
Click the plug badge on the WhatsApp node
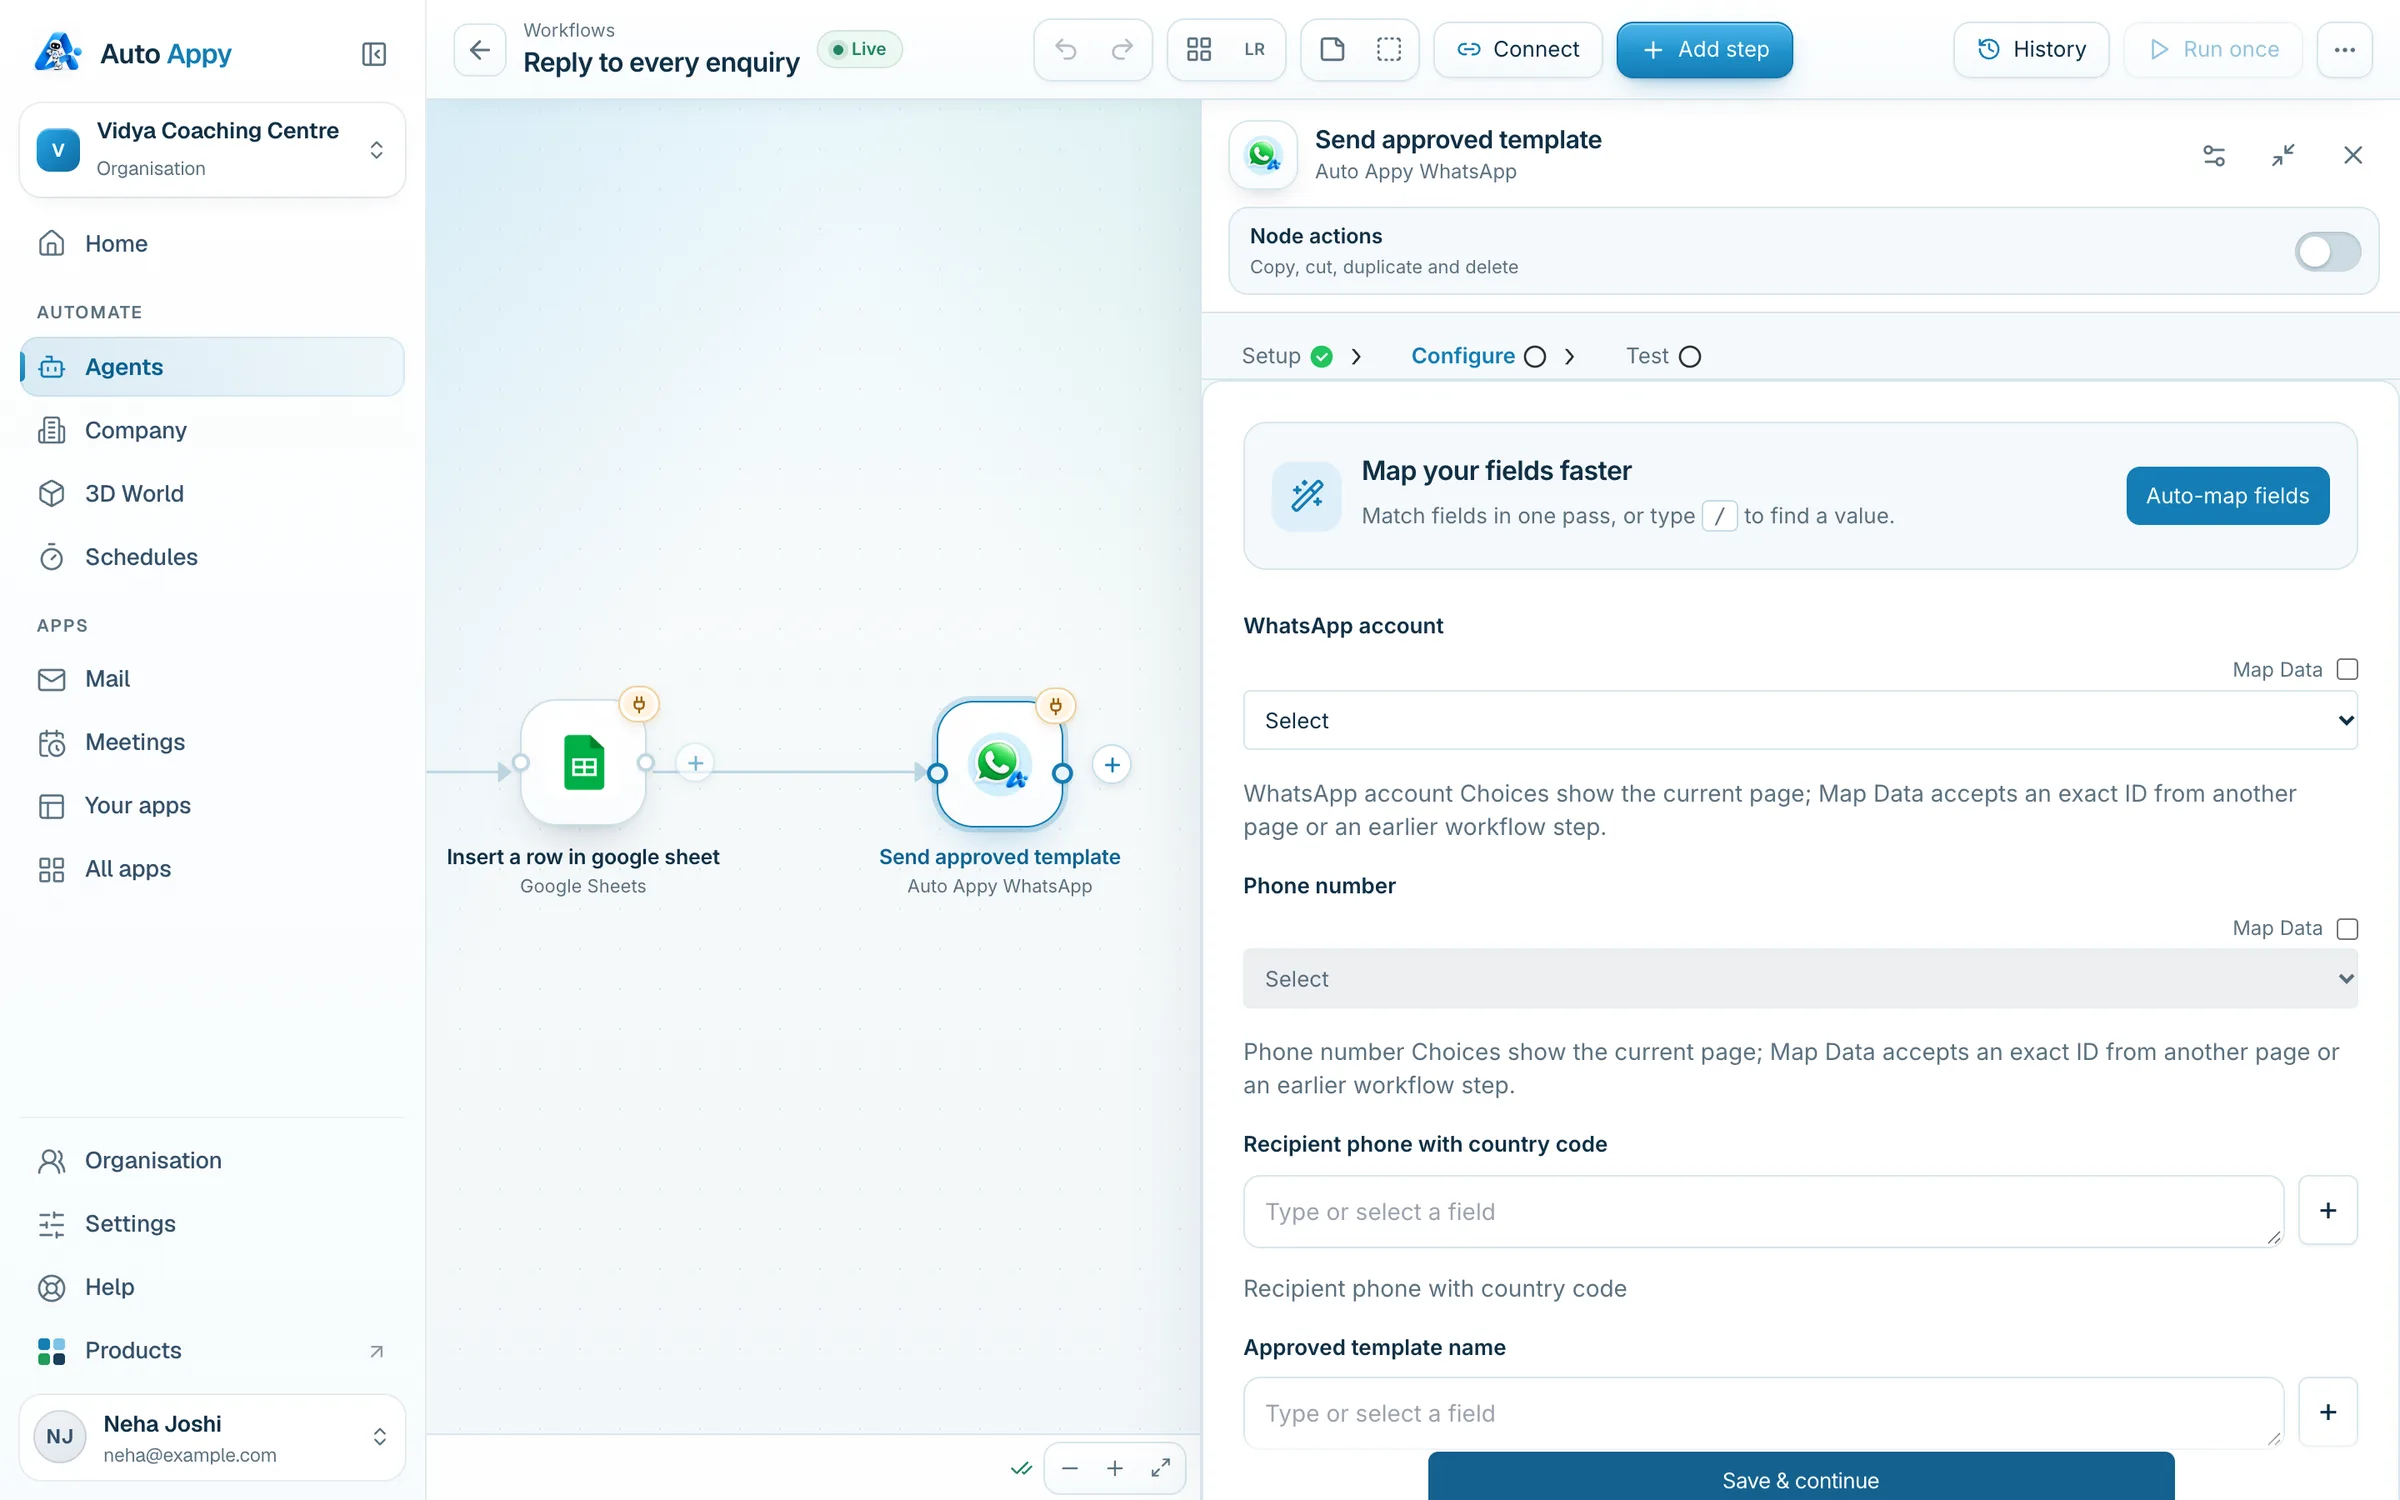point(1056,706)
